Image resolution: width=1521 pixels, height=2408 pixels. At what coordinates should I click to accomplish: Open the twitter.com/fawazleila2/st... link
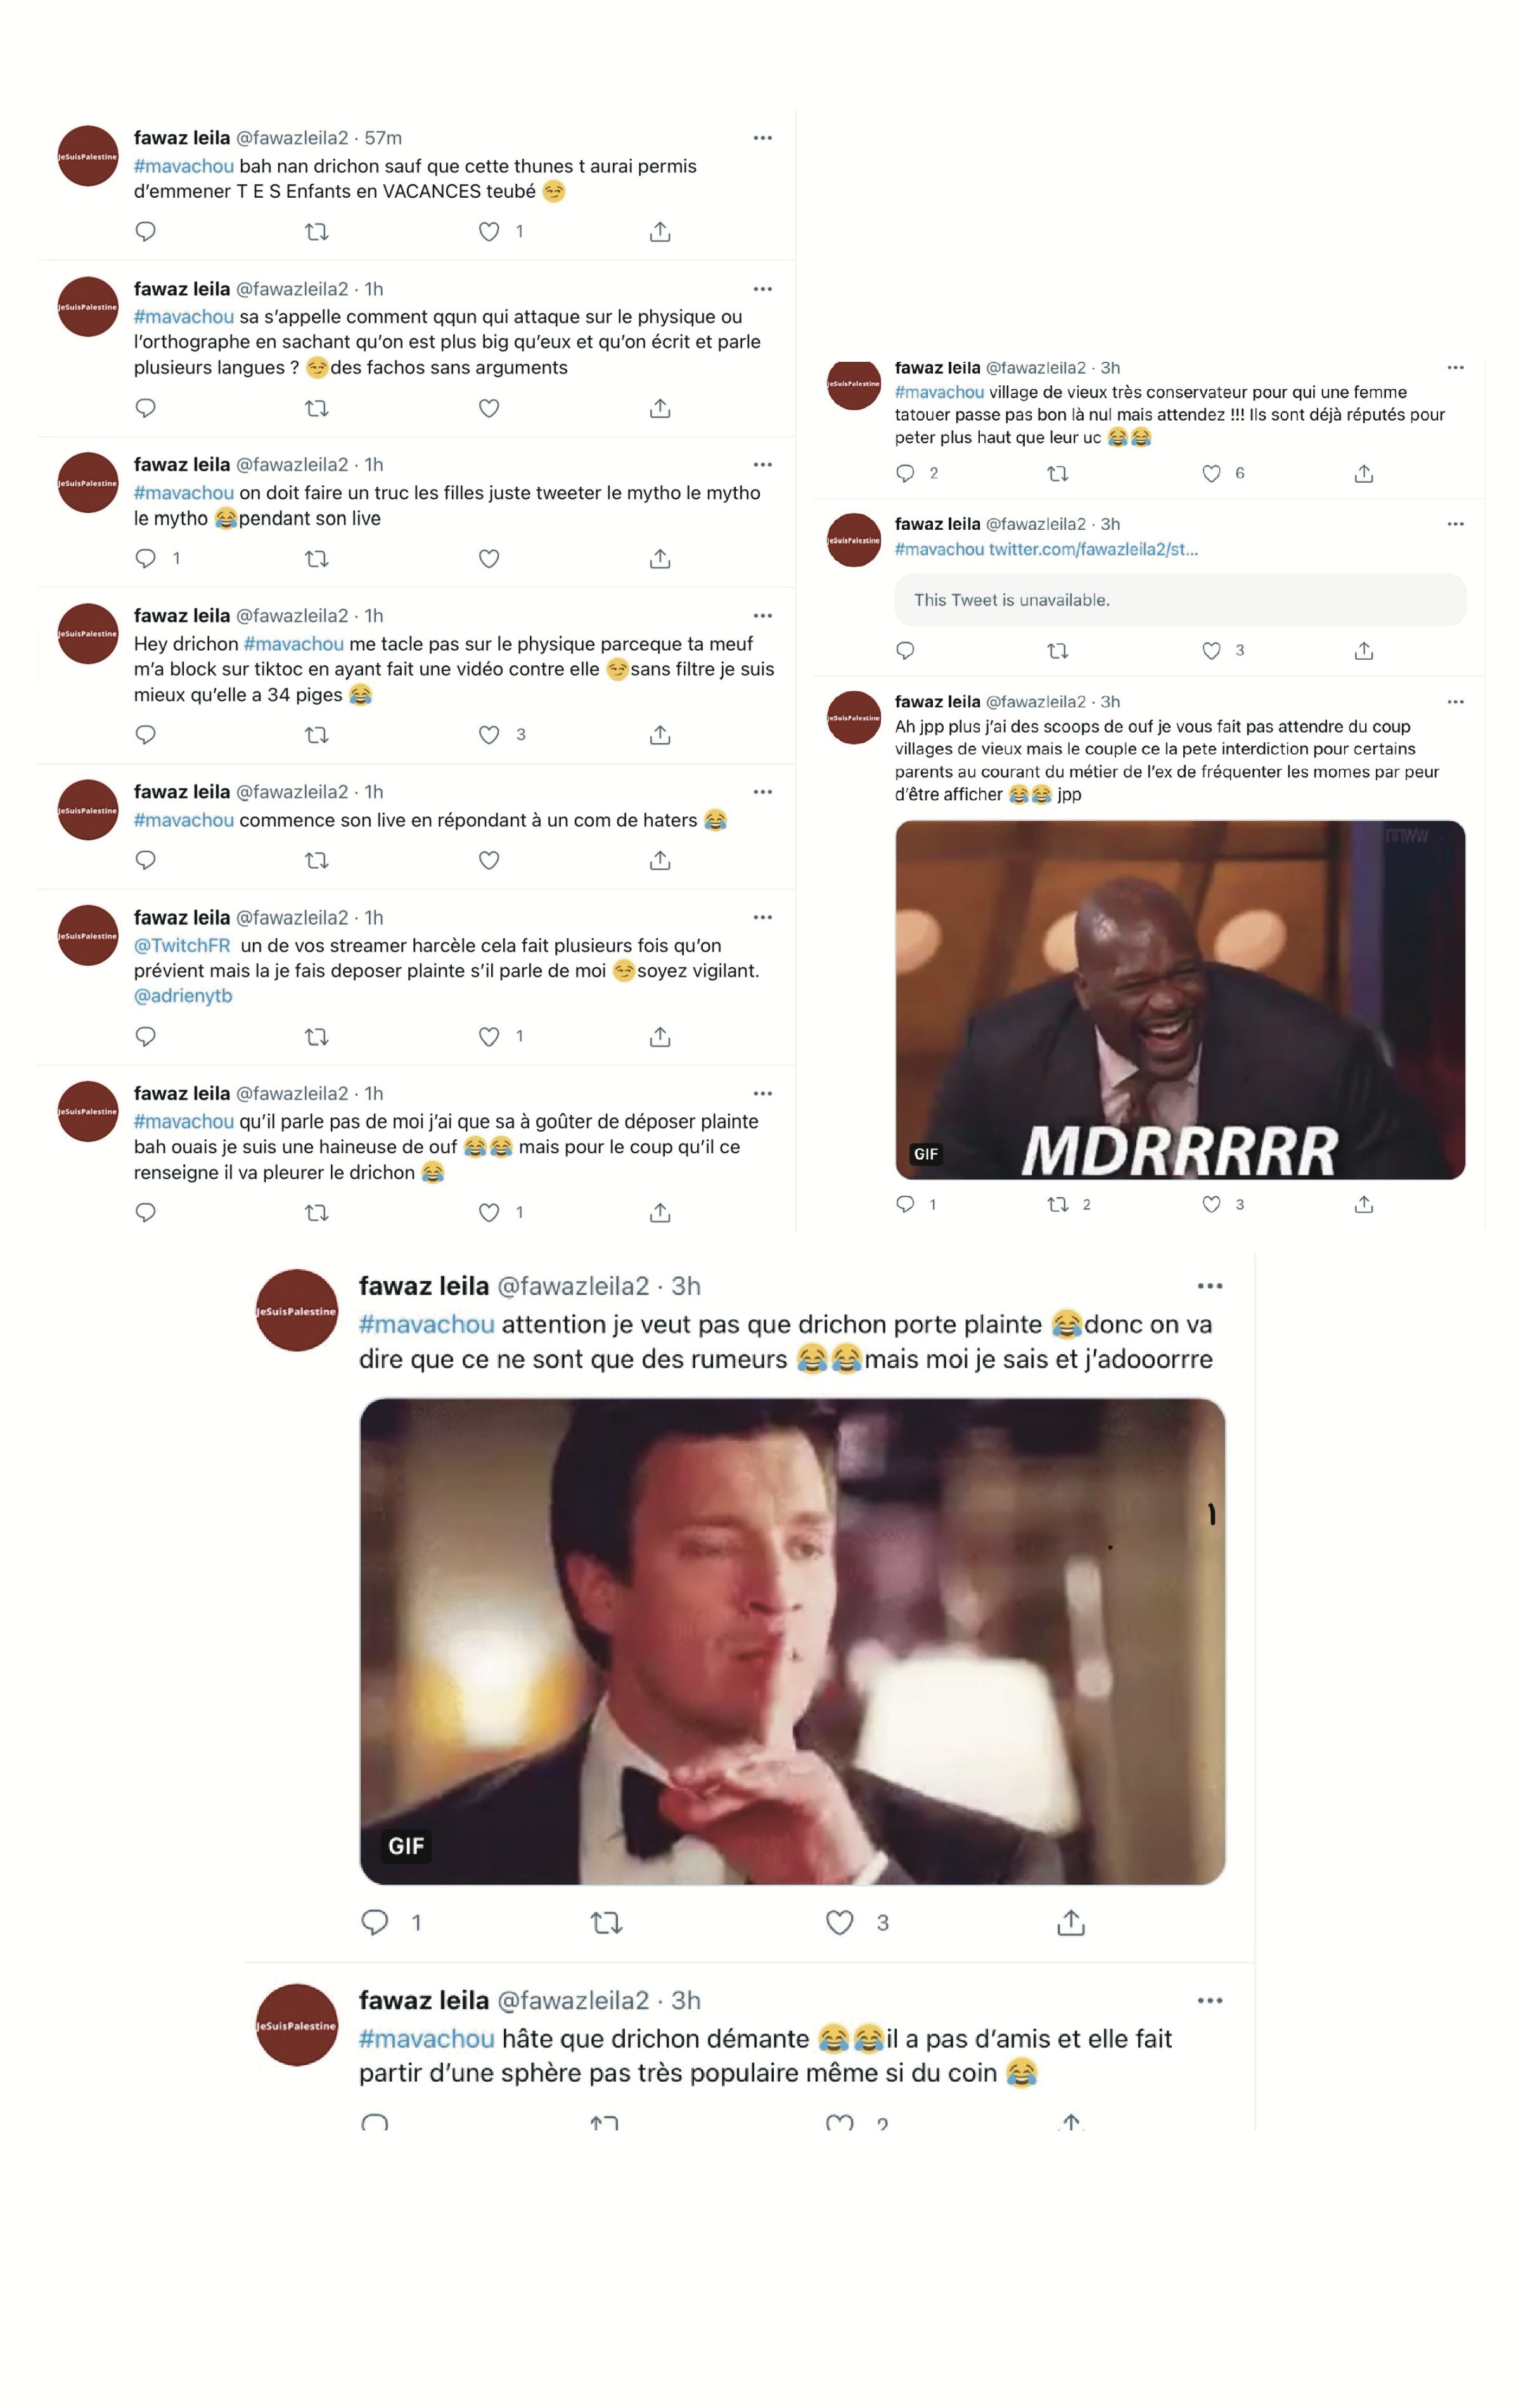click(x=1093, y=549)
